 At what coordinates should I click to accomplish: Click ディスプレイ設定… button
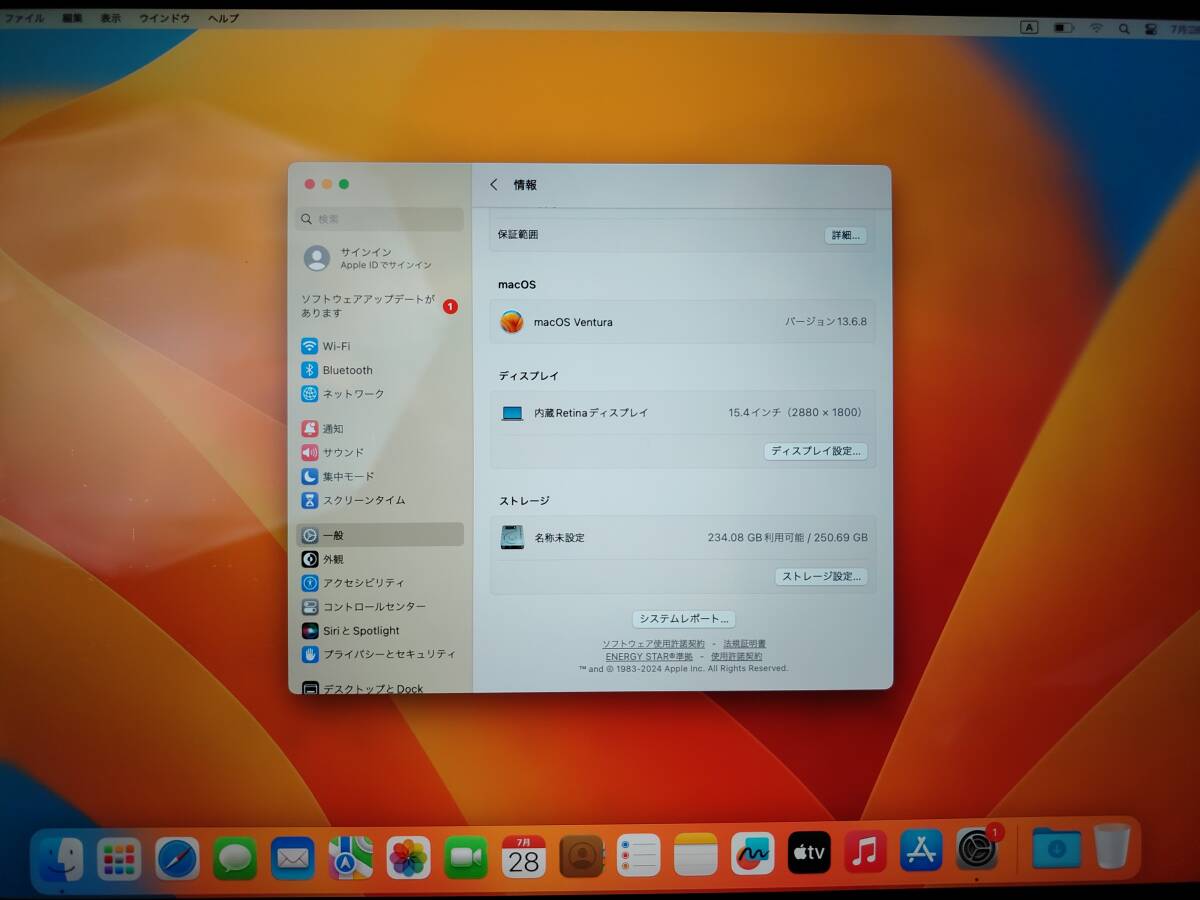[816, 451]
